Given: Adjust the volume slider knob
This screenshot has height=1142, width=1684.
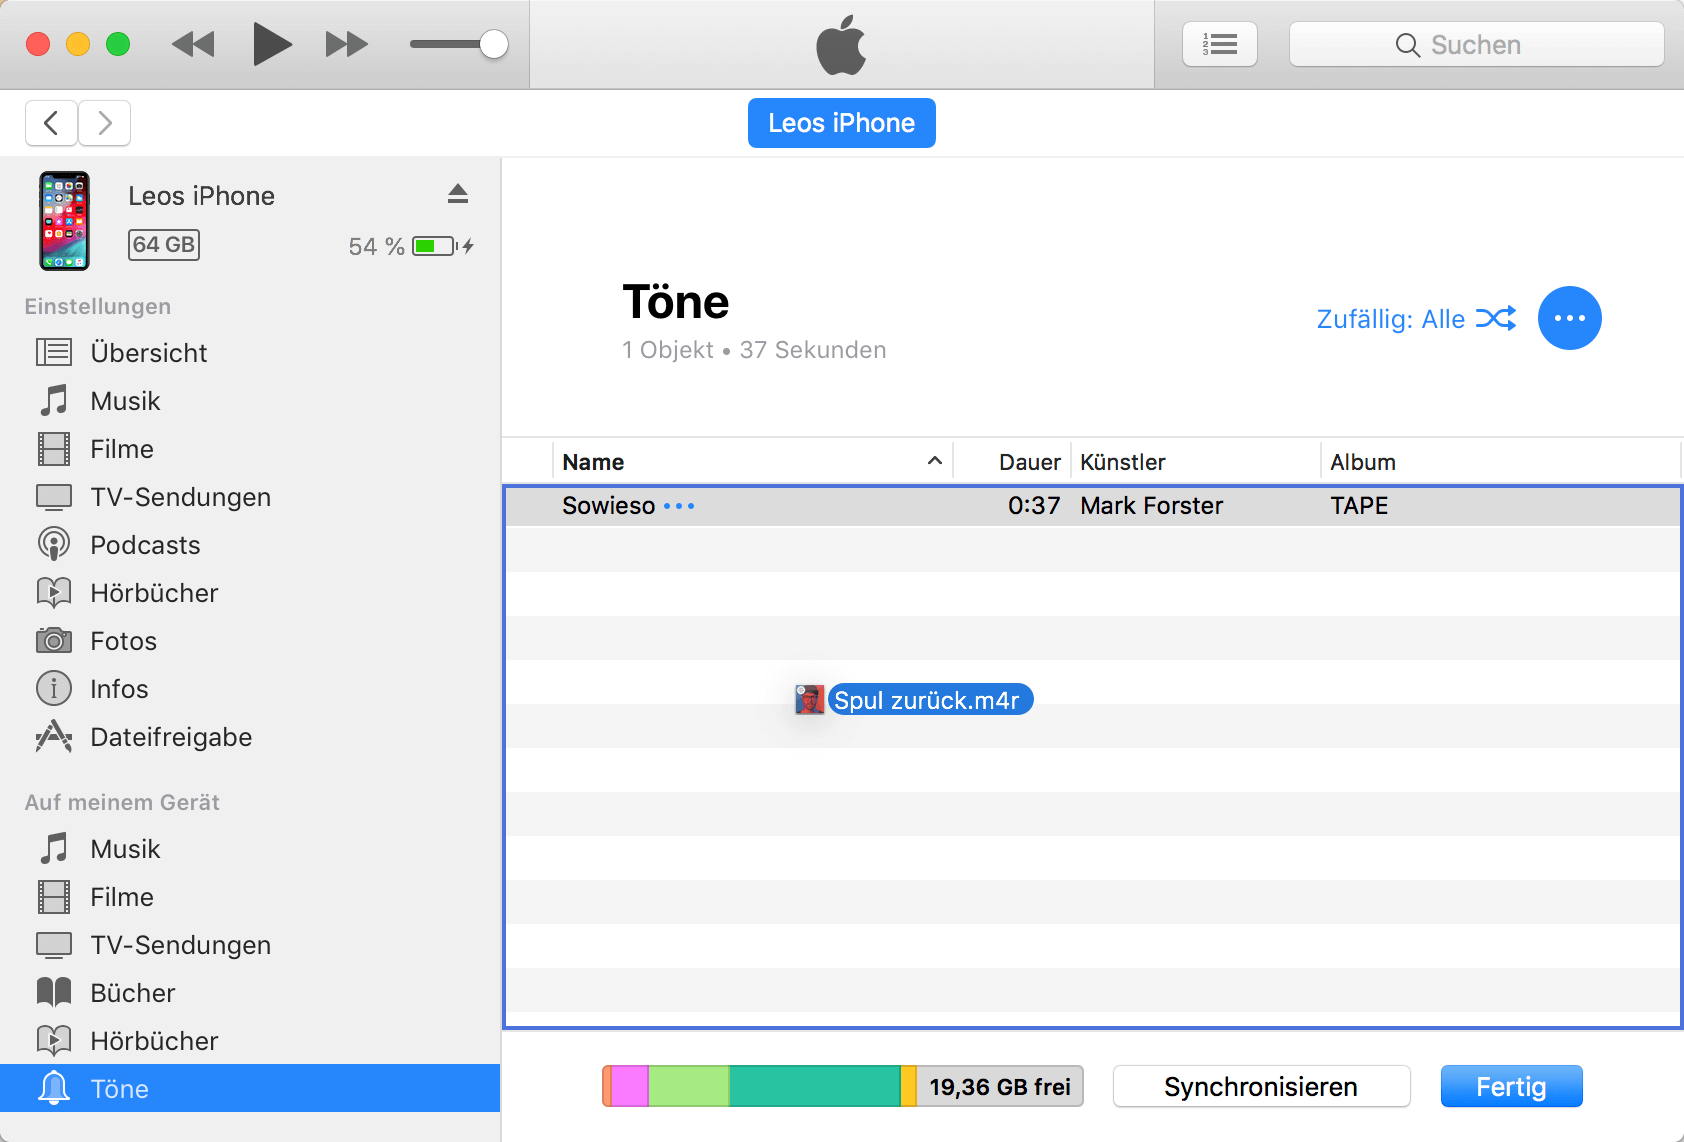Looking at the screenshot, I should [493, 44].
